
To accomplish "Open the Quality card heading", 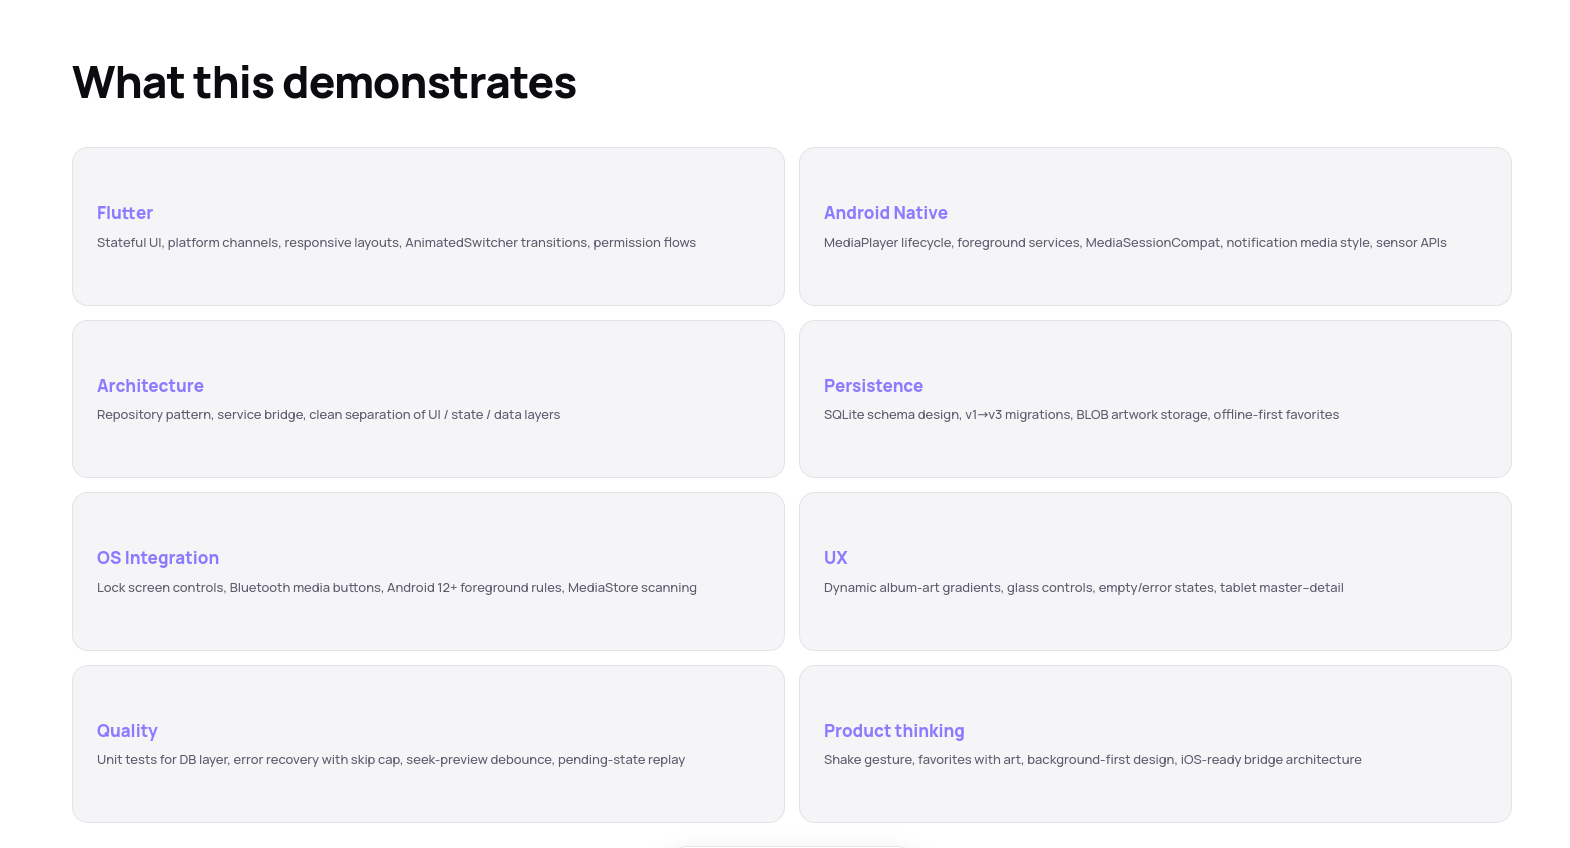I will tap(127, 731).
